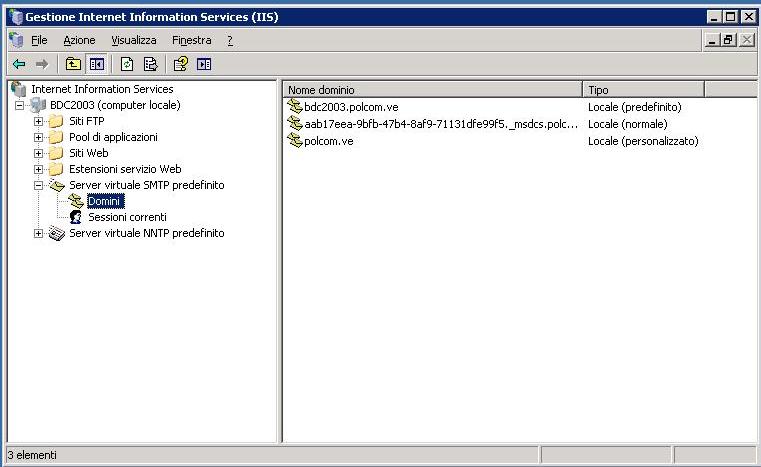Click the Show/Hide action pane icon
This screenshot has width=761, height=467.
(x=204, y=64)
